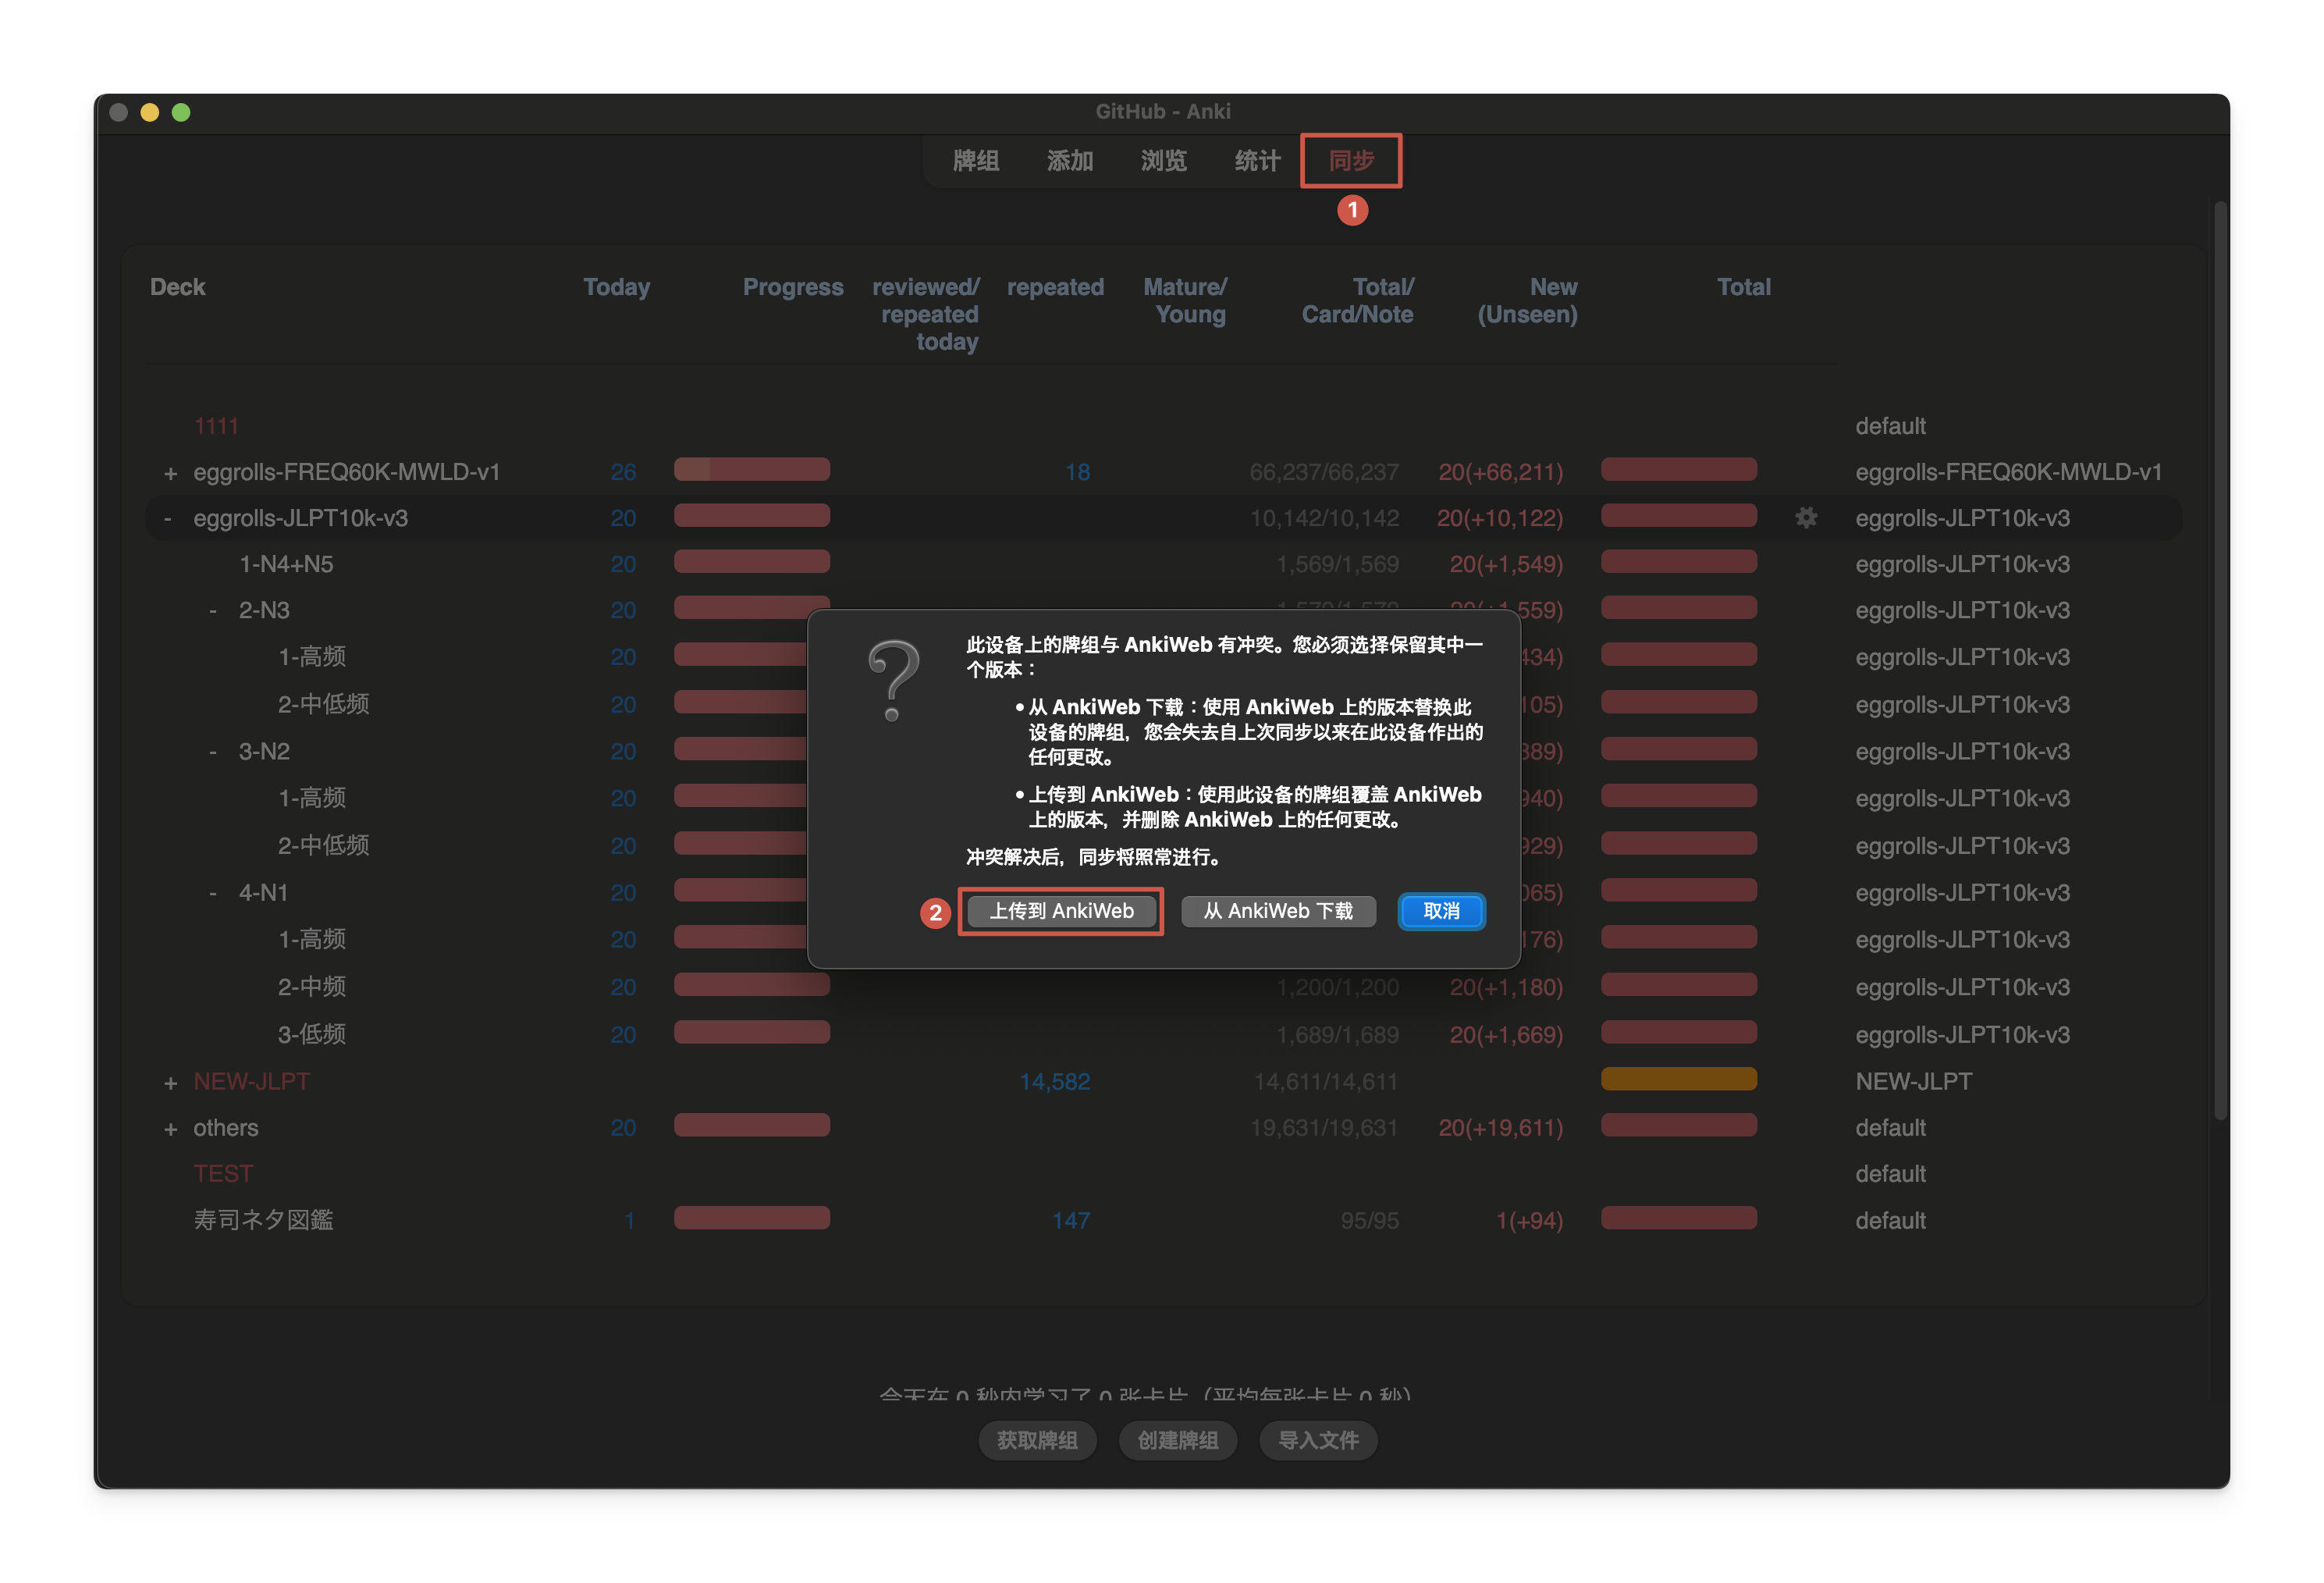Open the 寿司ネタ図鑑 deck

263,1220
